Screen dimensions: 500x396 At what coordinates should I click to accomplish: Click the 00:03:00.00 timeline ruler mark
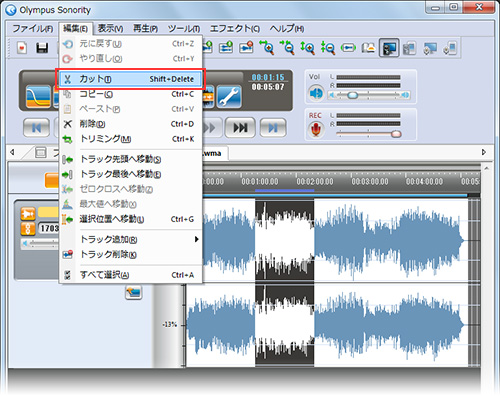click(x=370, y=182)
